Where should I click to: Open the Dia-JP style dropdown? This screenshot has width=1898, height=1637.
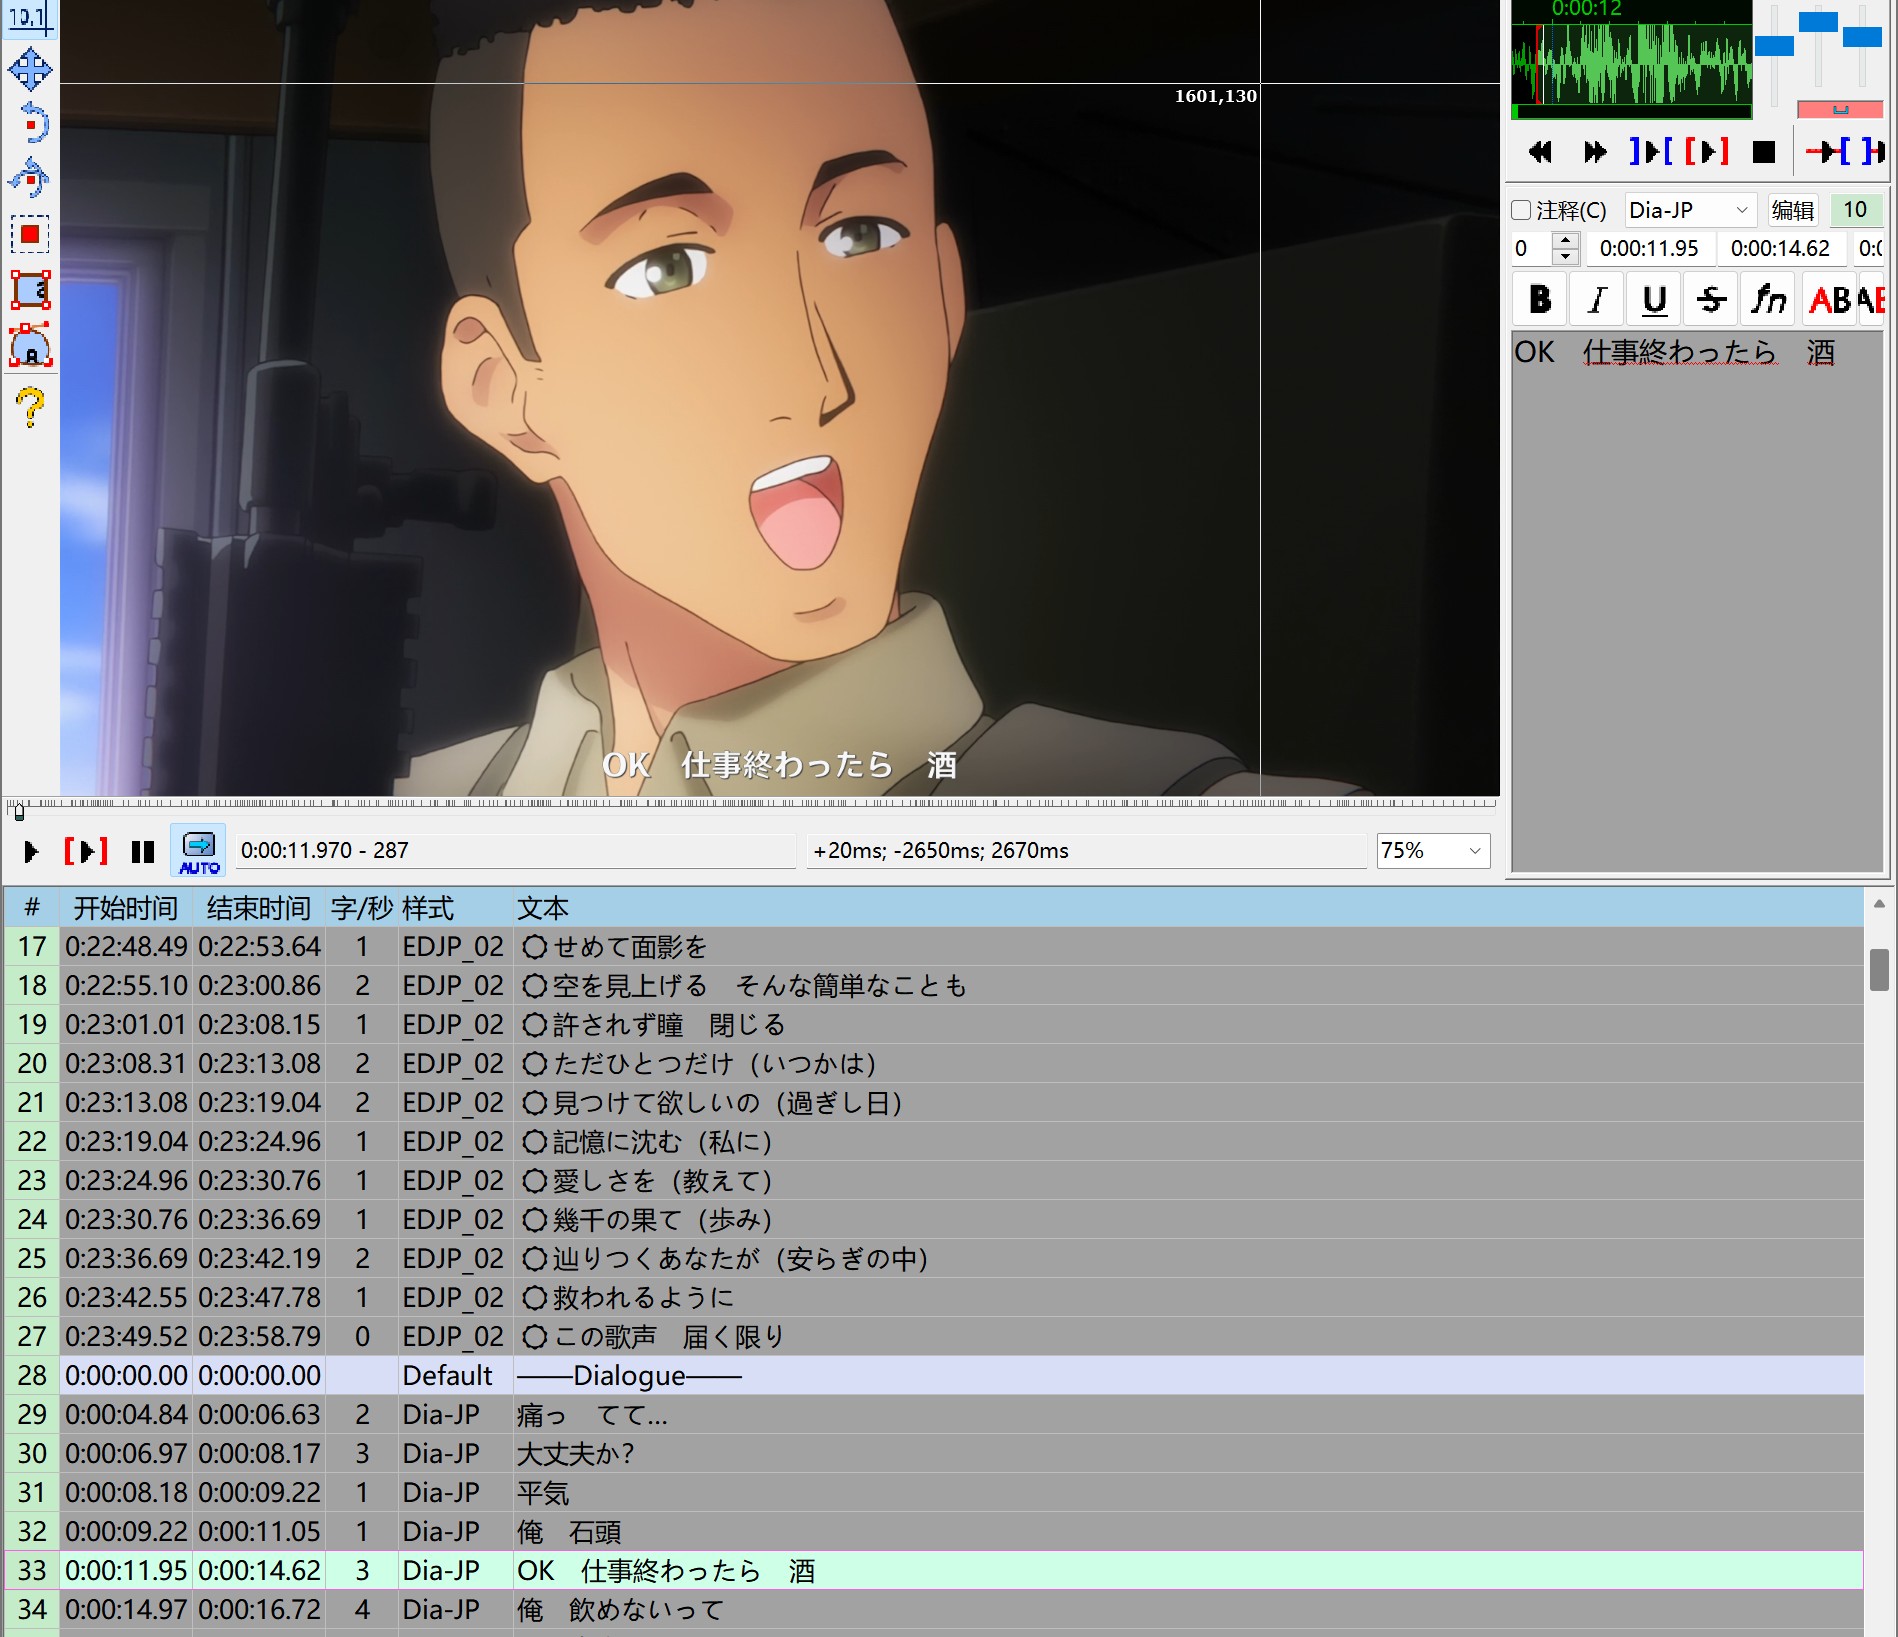tap(1690, 210)
